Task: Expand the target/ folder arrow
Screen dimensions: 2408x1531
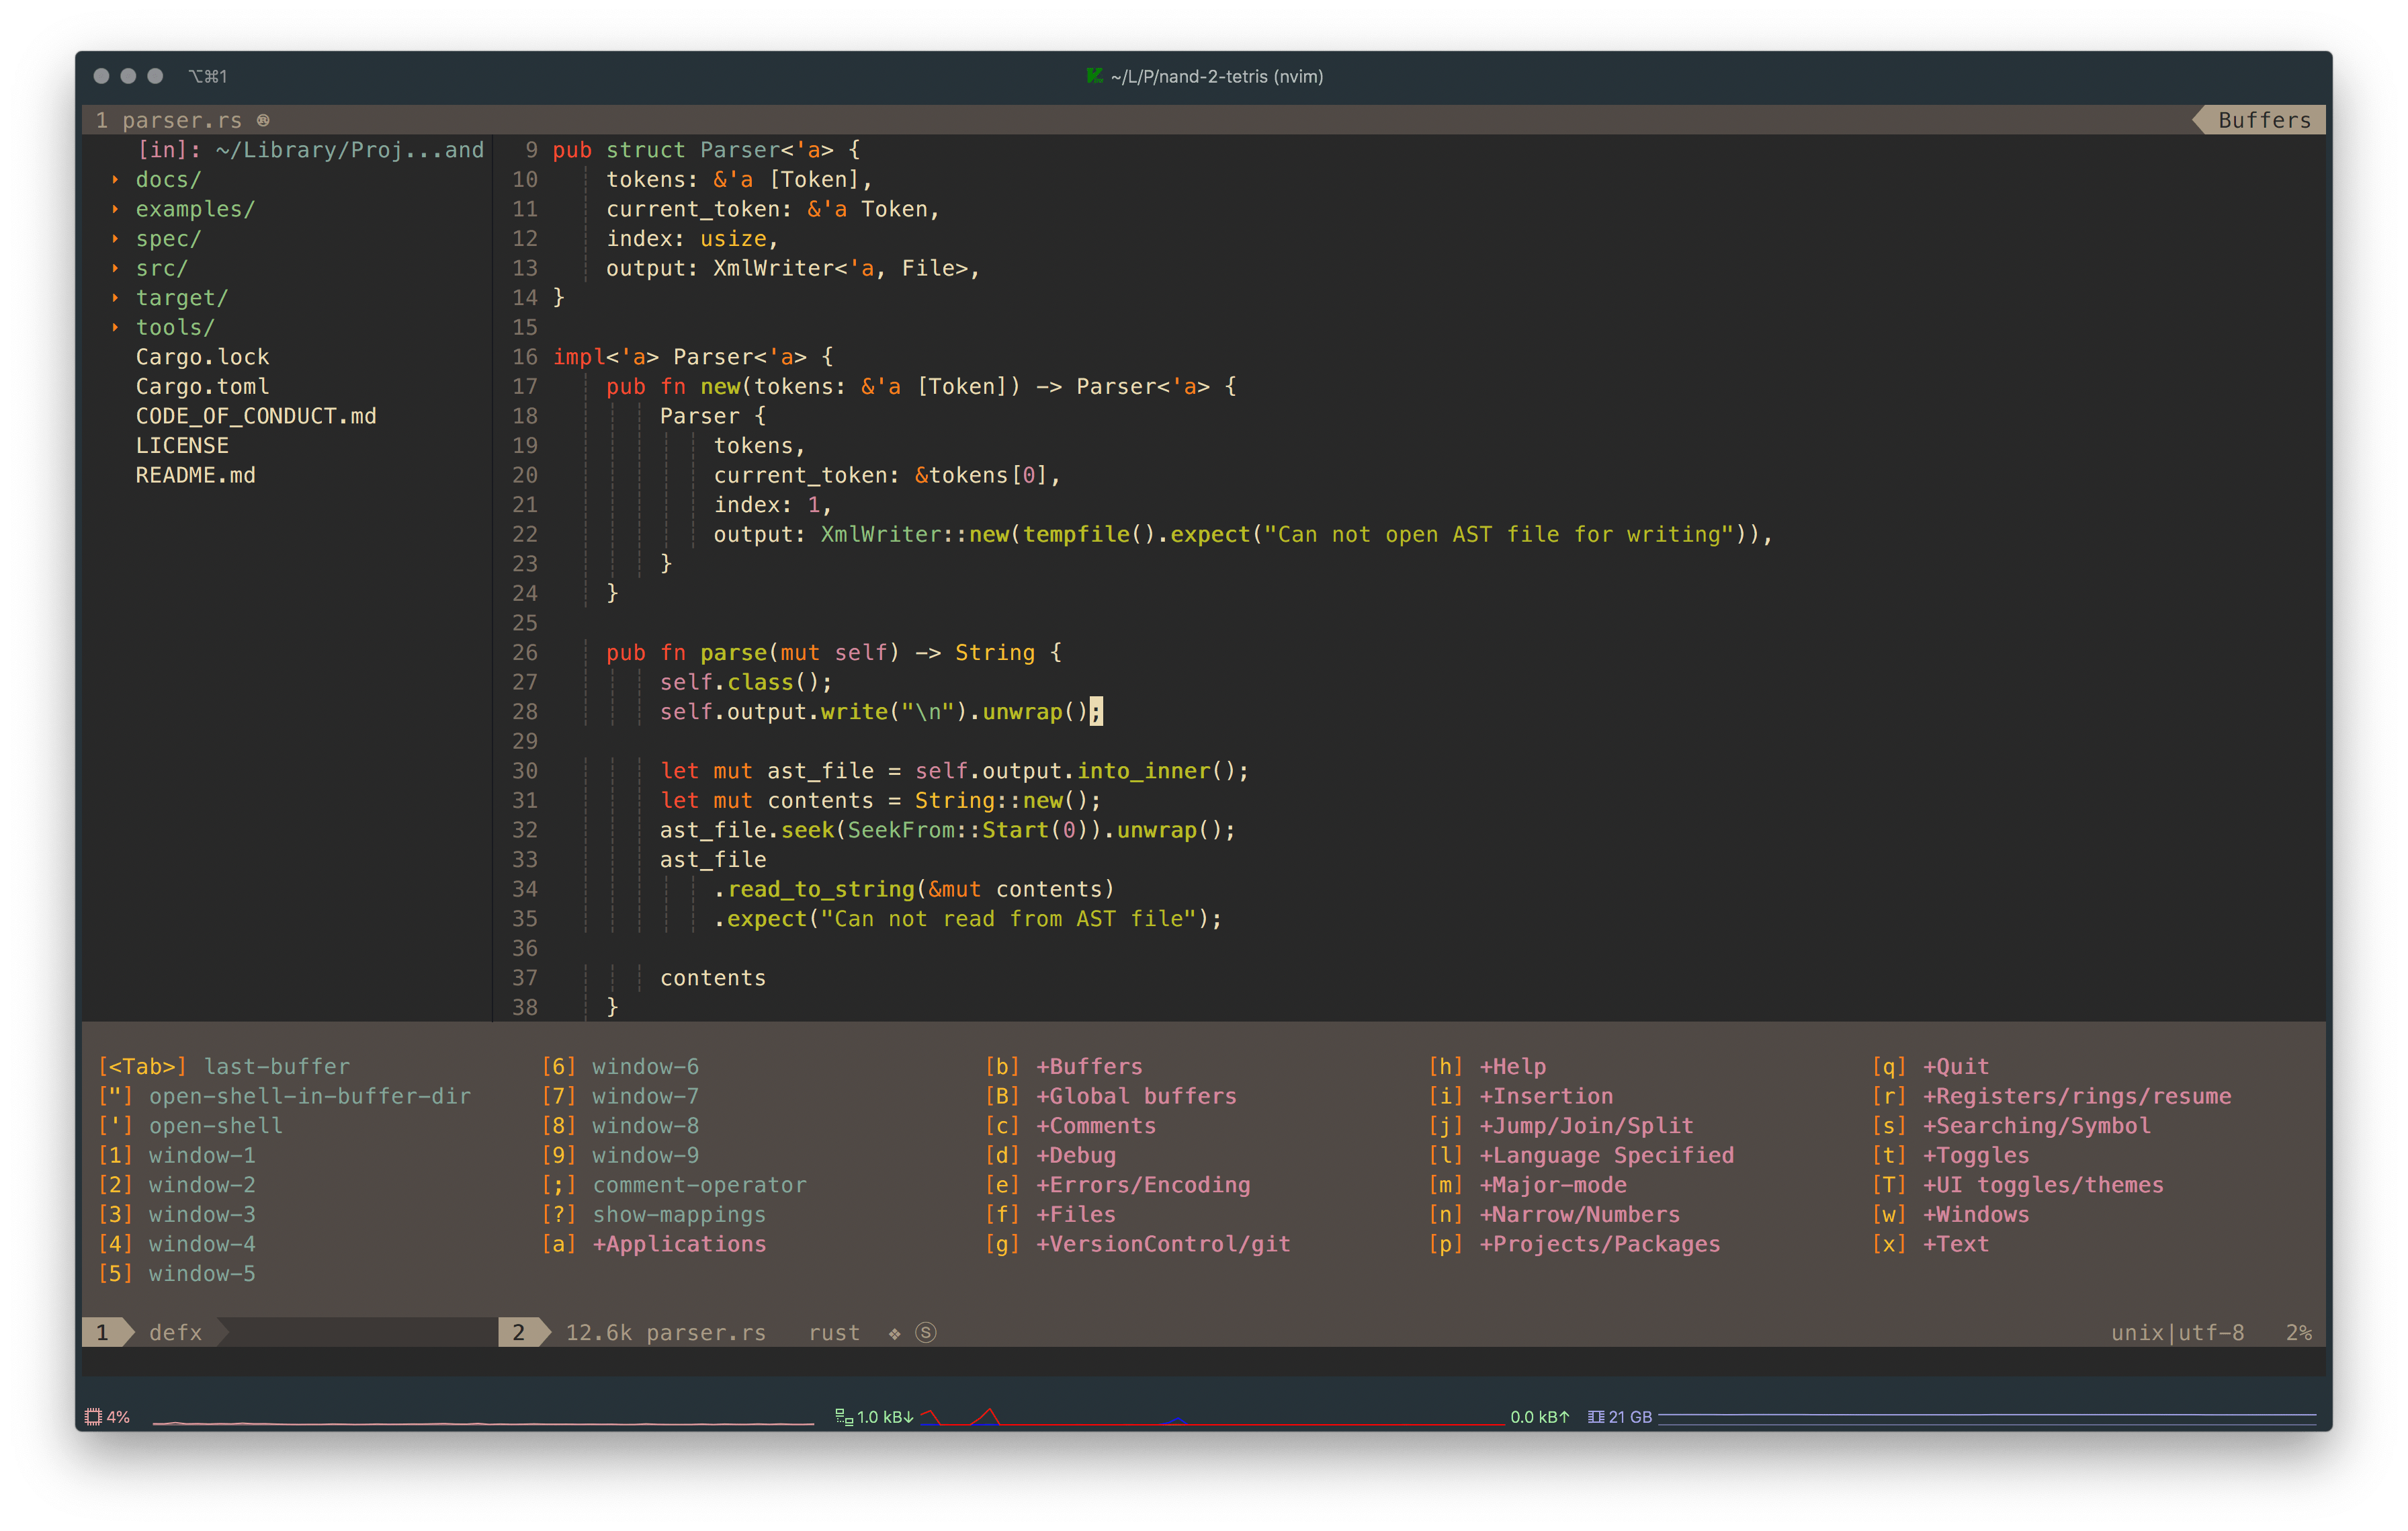Action: (x=115, y=298)
